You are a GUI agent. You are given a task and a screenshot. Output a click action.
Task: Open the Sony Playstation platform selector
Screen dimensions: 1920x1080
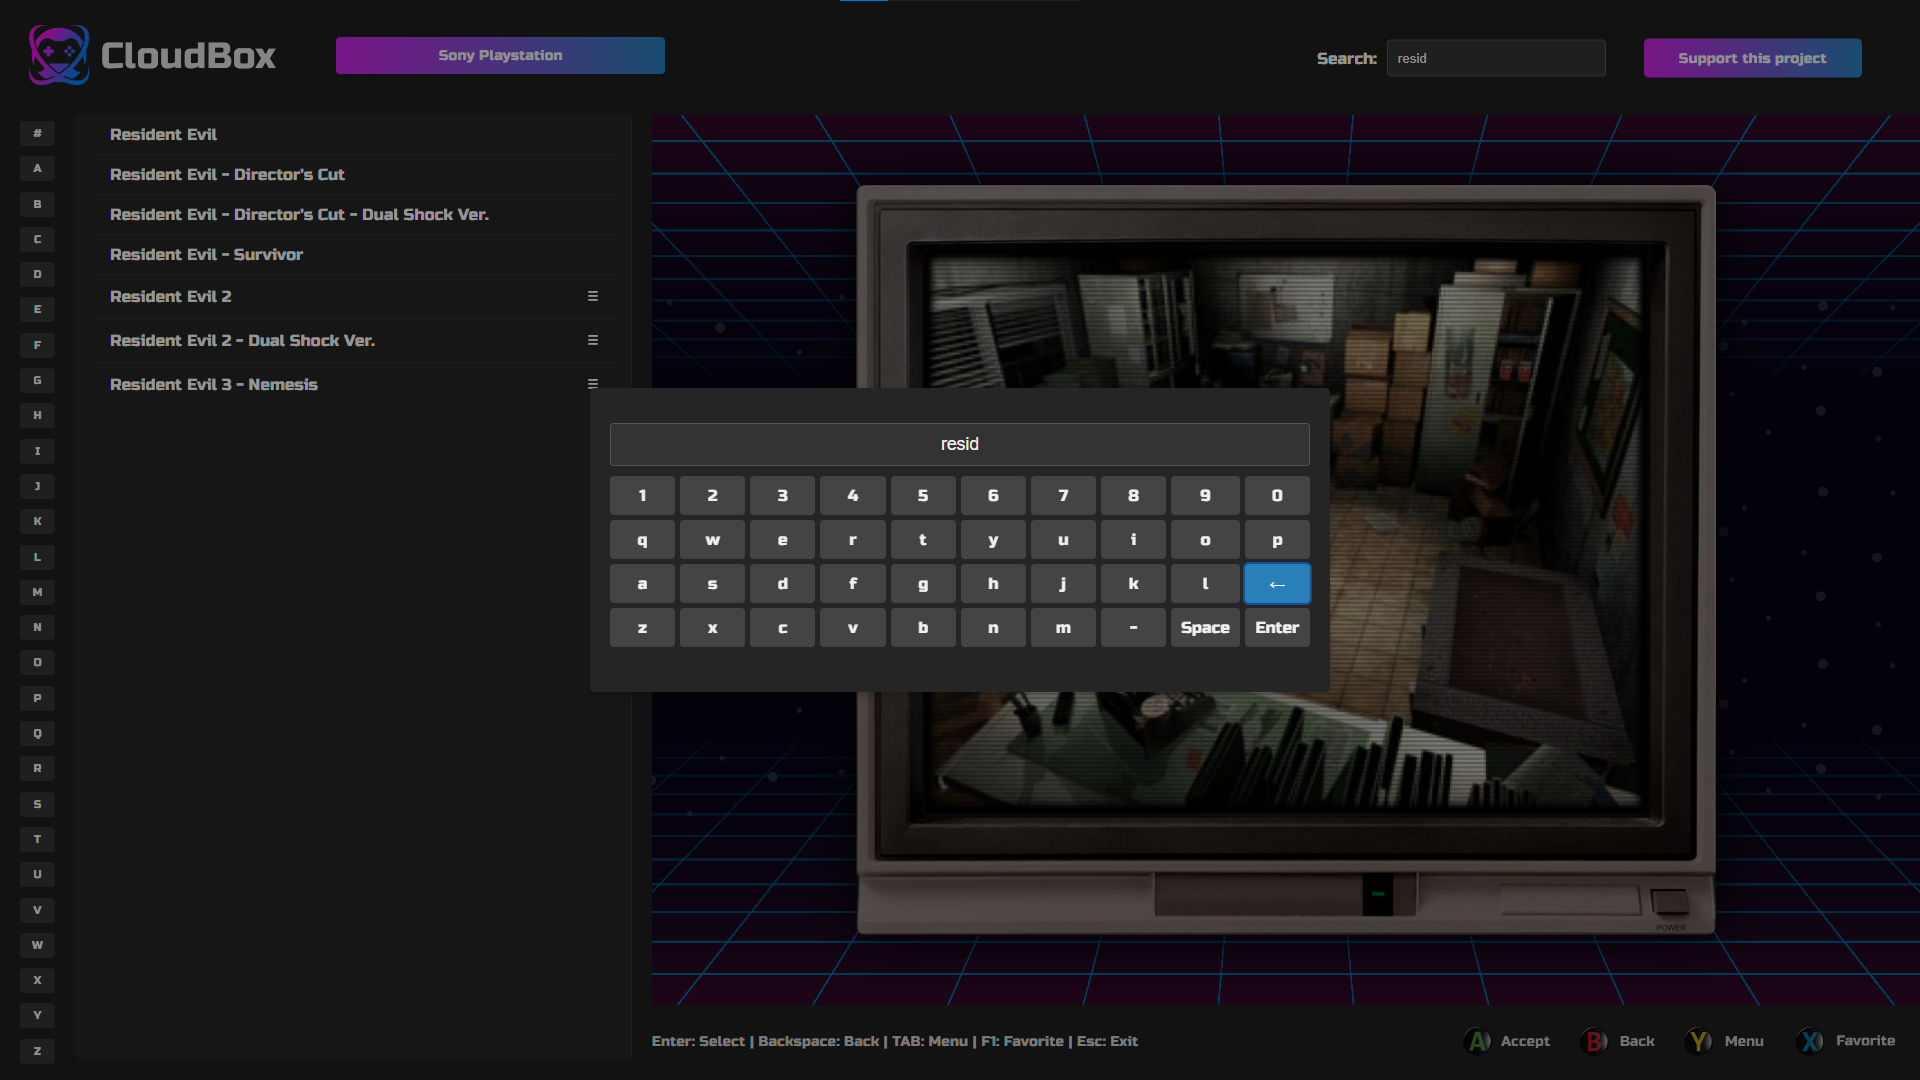click(500, 55)
